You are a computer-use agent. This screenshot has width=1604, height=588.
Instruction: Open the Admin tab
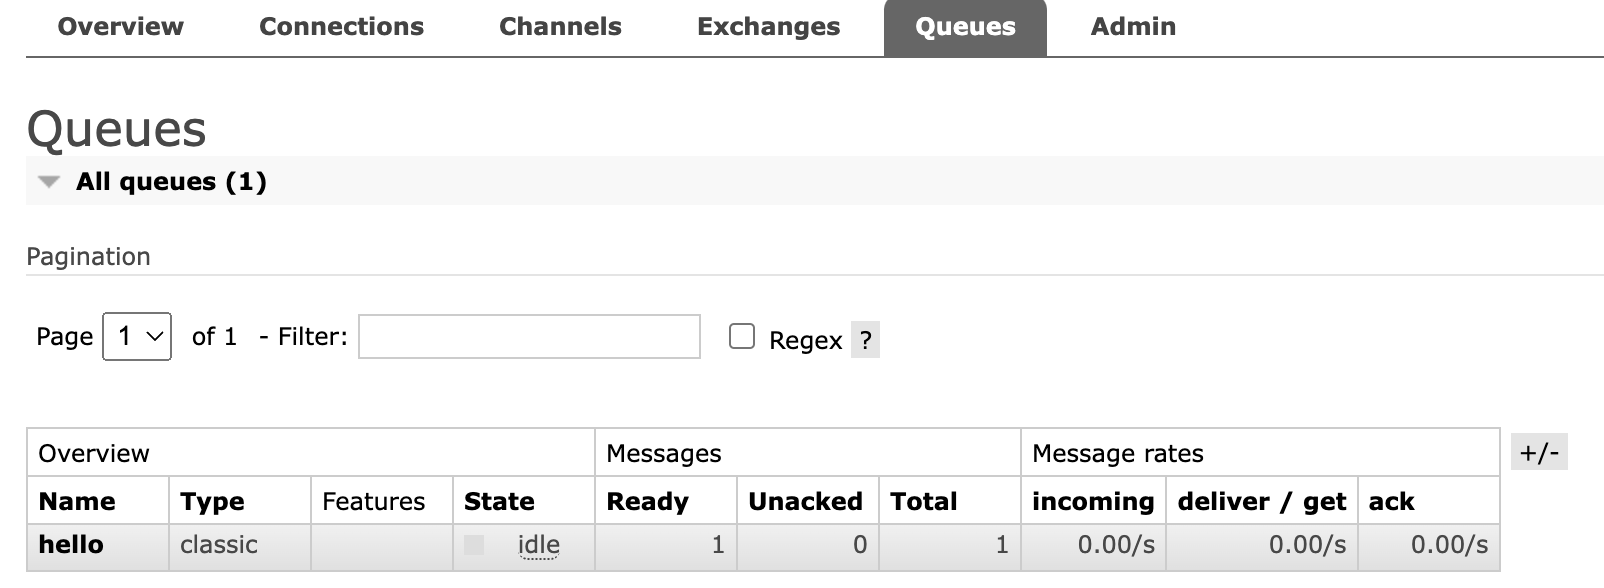point(1133,27)
